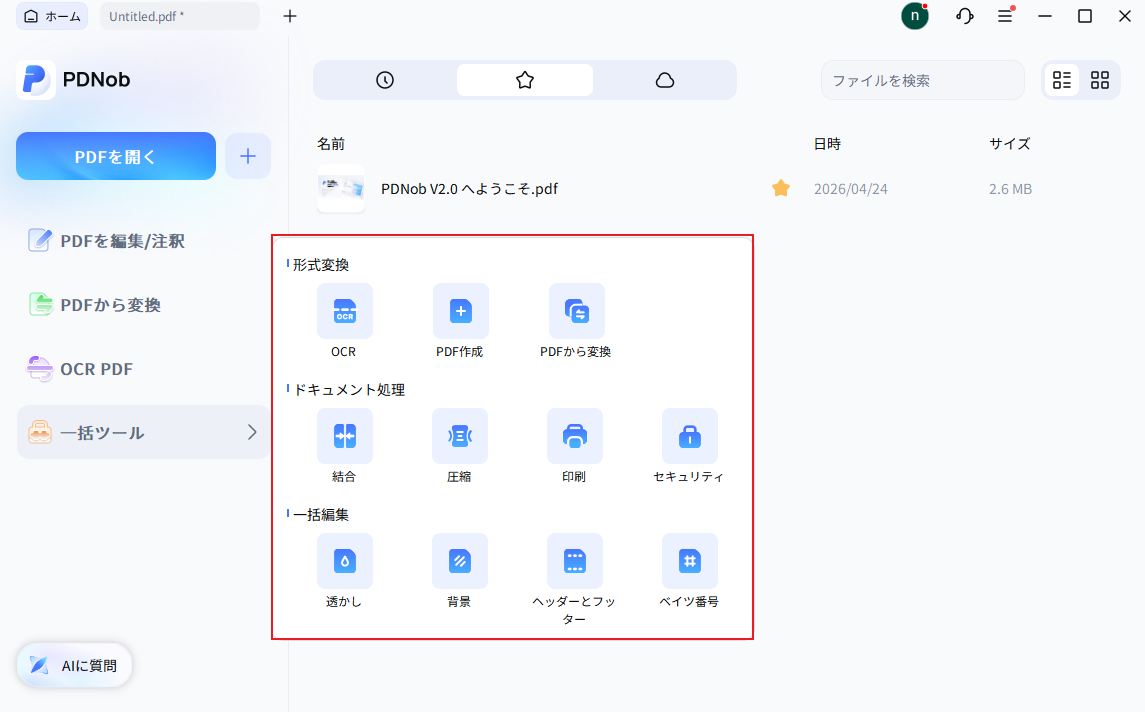Unstar PDNob V2.0 へようこそ.pdf favorite star

click(x=781, y=188)
